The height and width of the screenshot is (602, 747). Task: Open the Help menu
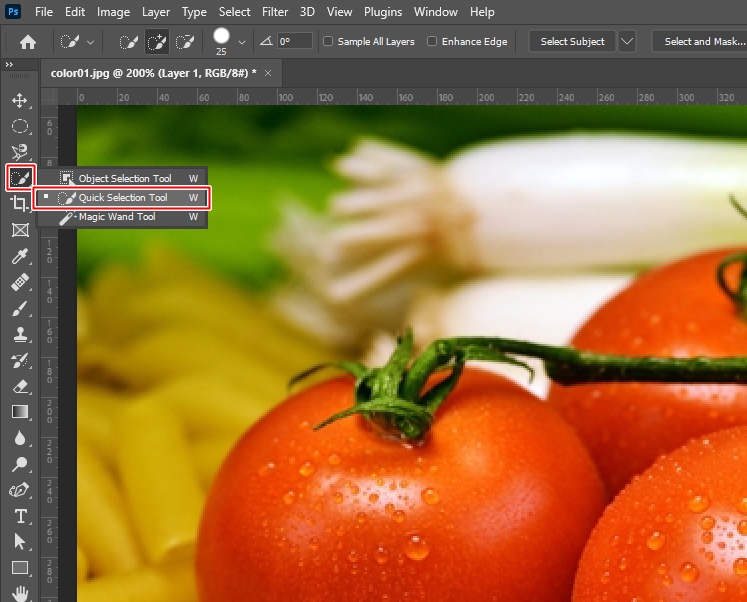(x=482, y=11)
